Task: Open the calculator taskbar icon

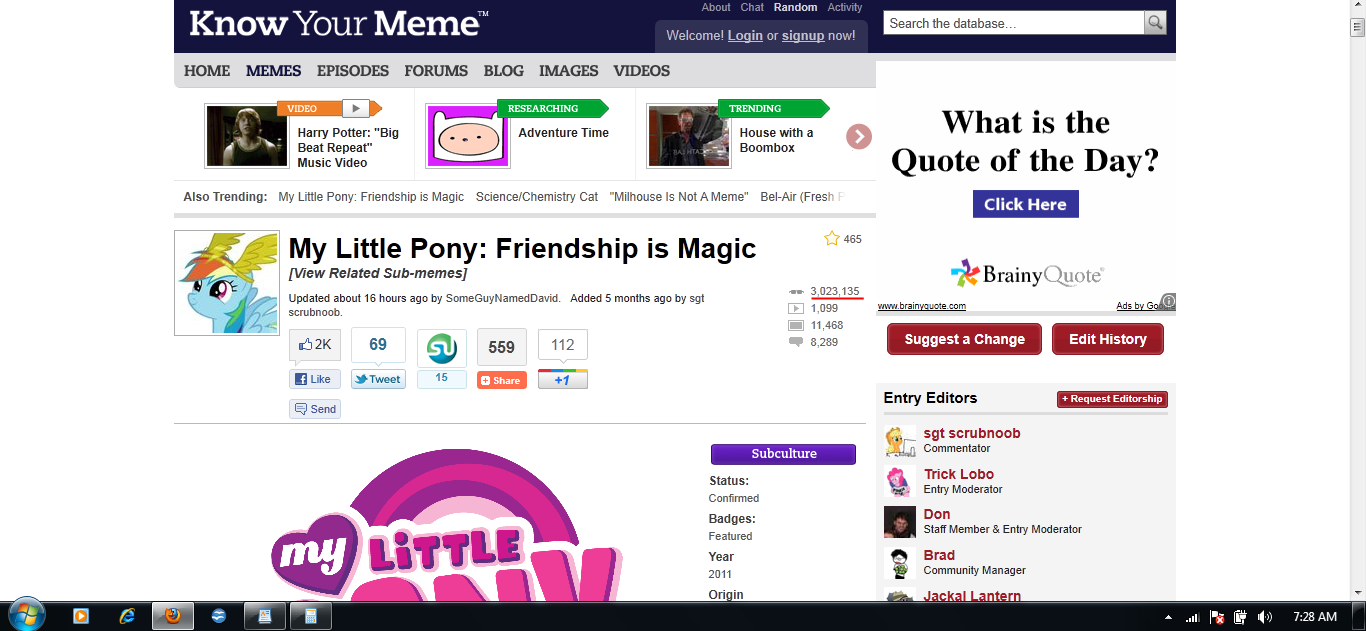Action: (311, 616)
